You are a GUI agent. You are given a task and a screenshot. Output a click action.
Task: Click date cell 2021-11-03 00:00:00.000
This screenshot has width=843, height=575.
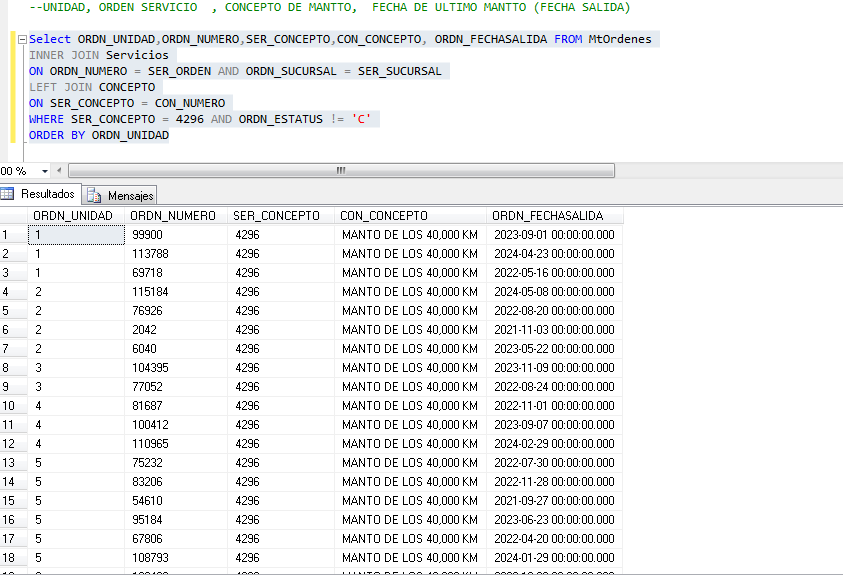coord(555,330)
